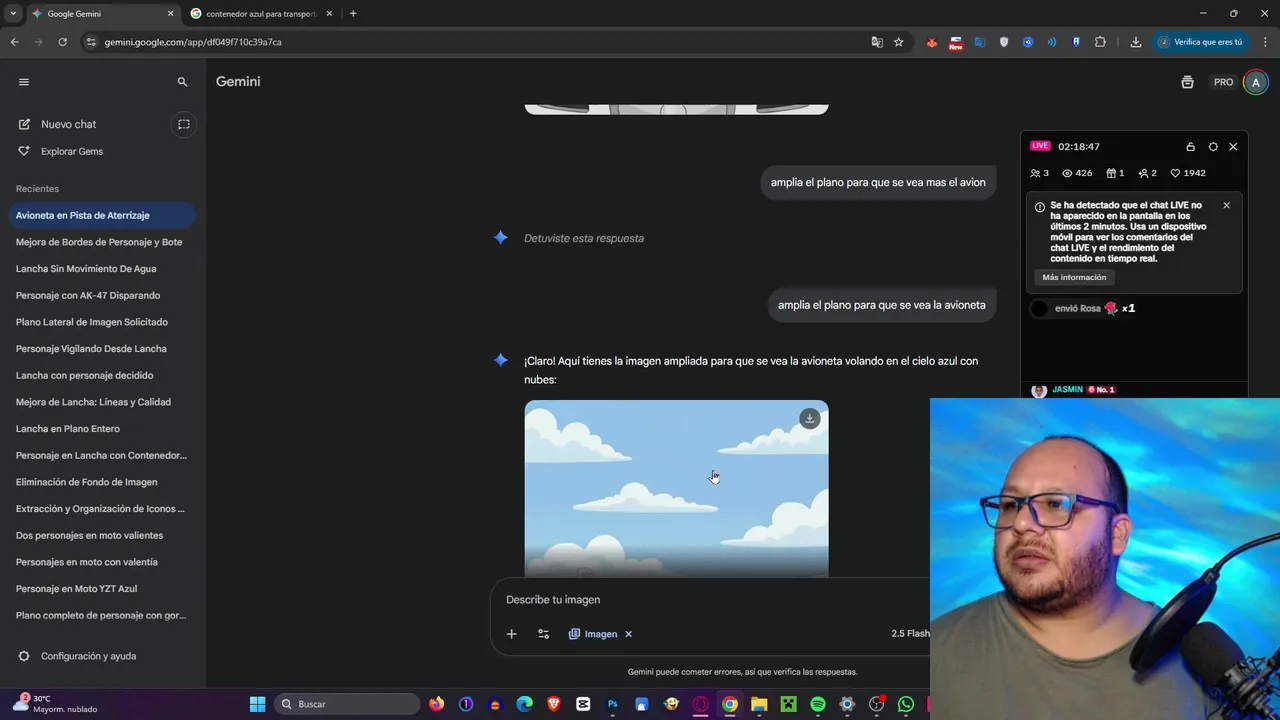Open a temporary chat via dashed square icon
1280x720 pixels.
pos(183,124)
